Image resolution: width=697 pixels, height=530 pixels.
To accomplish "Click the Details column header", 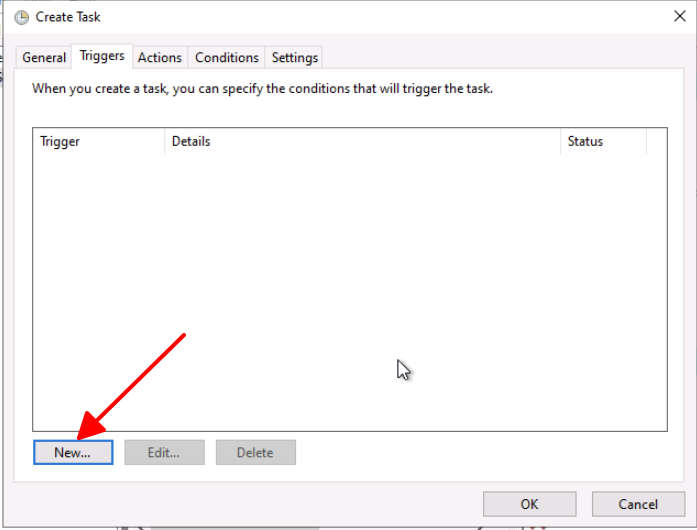I will pos(360,142).
